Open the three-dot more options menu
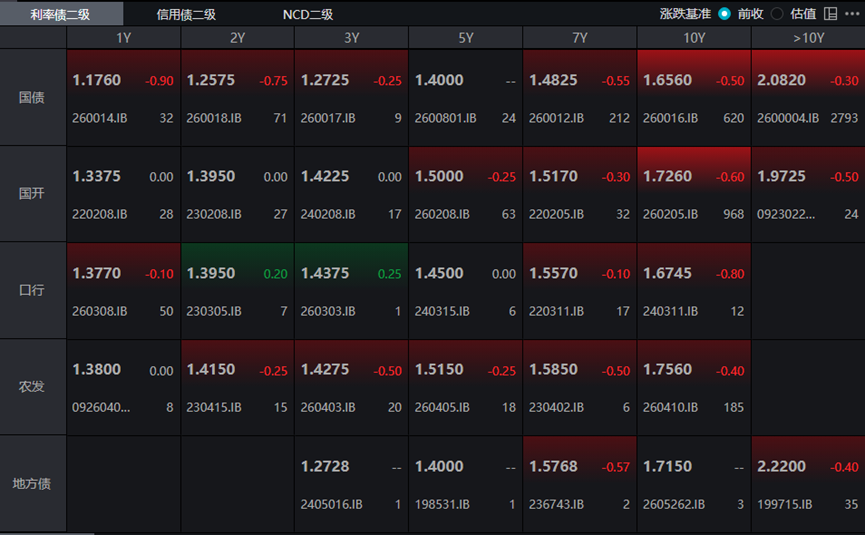 852,14
